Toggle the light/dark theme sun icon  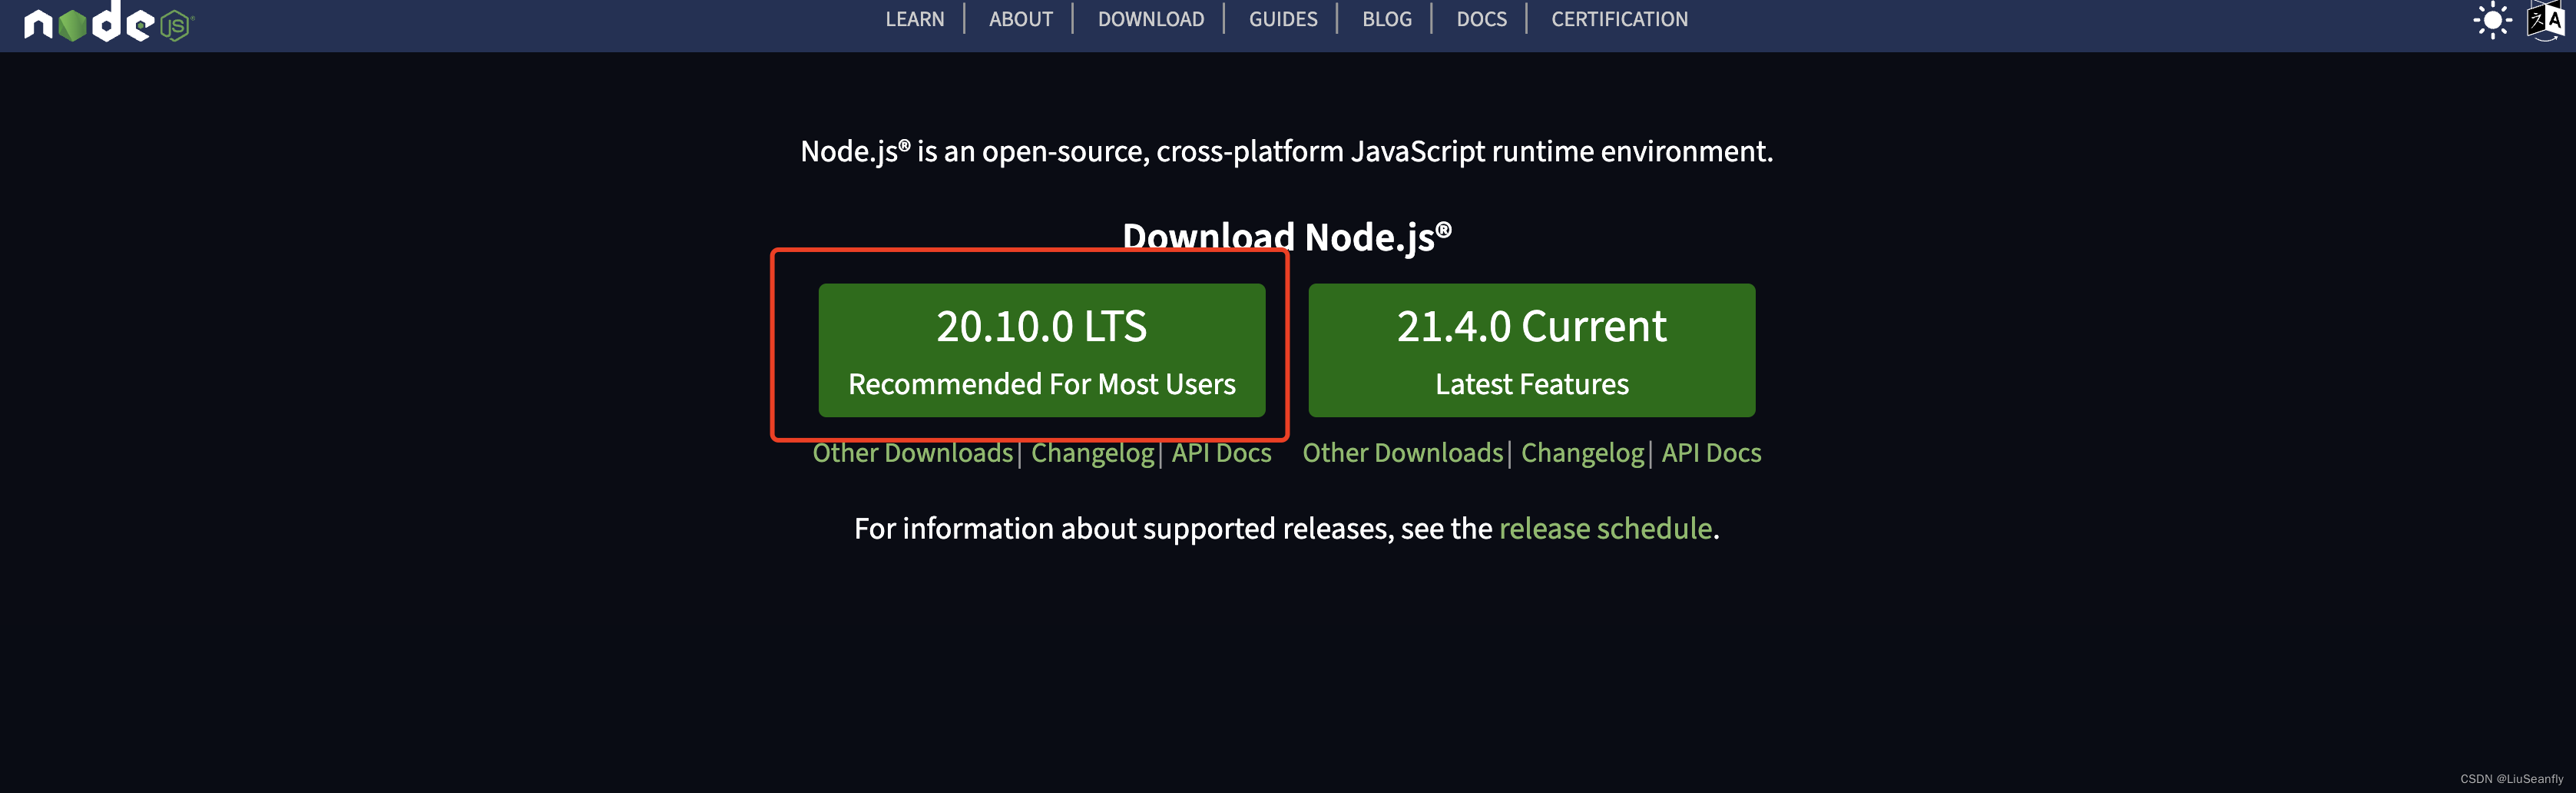click(x=2492, y=20)
